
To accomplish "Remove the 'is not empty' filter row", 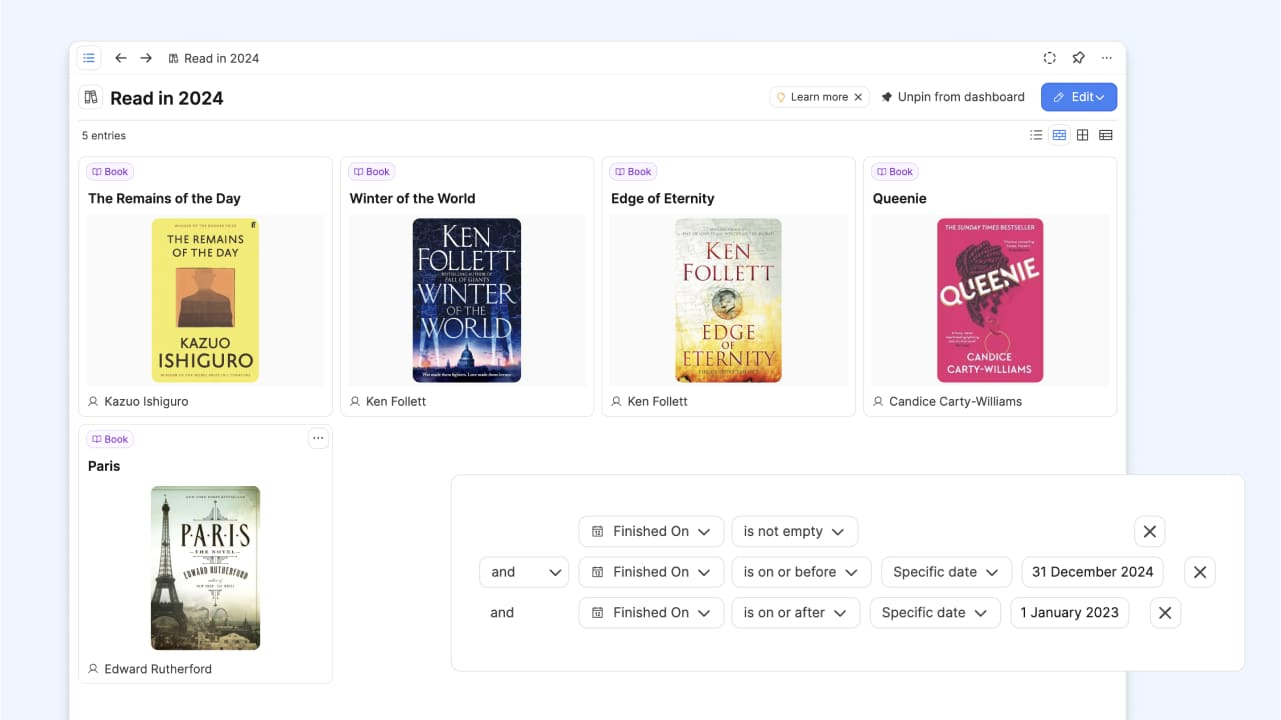I will point(1149,531).
